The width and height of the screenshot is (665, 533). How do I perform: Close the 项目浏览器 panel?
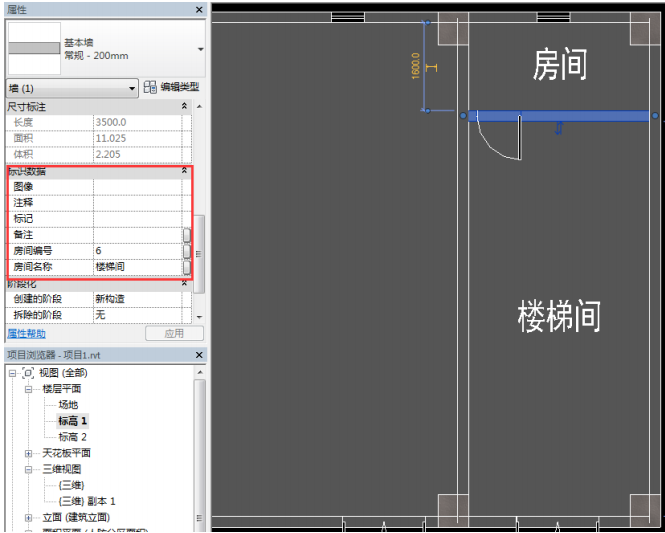pos(199,355)
